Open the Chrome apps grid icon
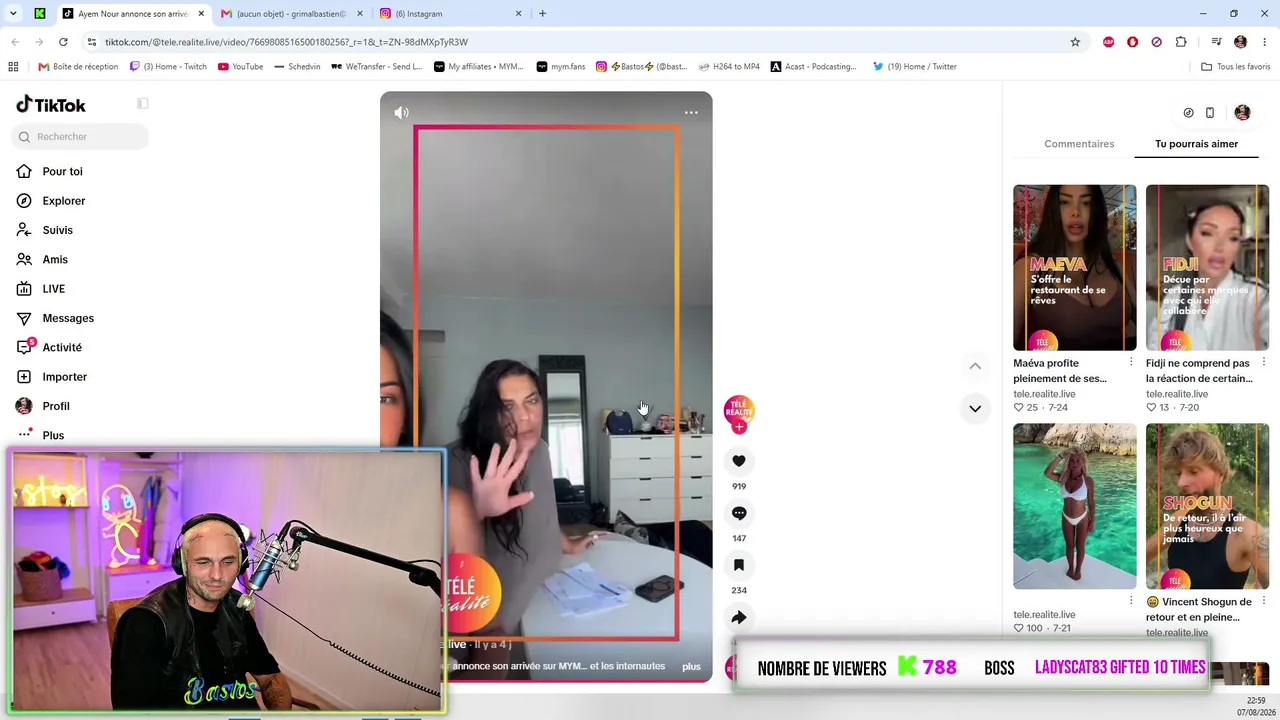This screenshot has height=720, width=1280. [13, 67]
